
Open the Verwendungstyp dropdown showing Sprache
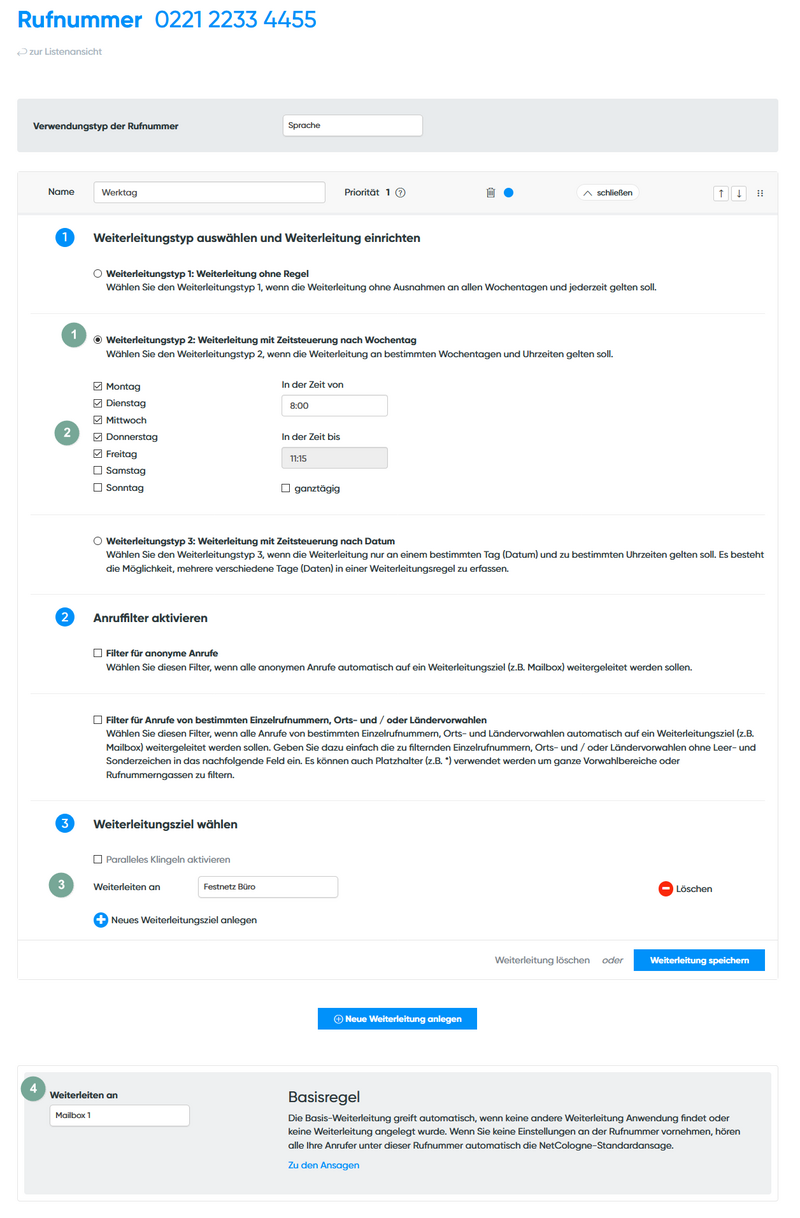tap(352, 125)
